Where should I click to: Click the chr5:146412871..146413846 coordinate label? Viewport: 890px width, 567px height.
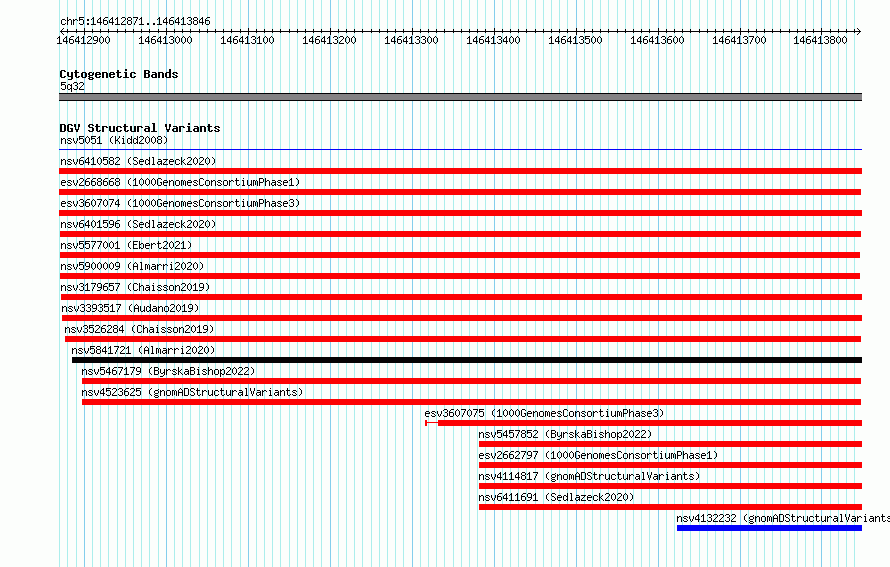(x=135, y=22)
